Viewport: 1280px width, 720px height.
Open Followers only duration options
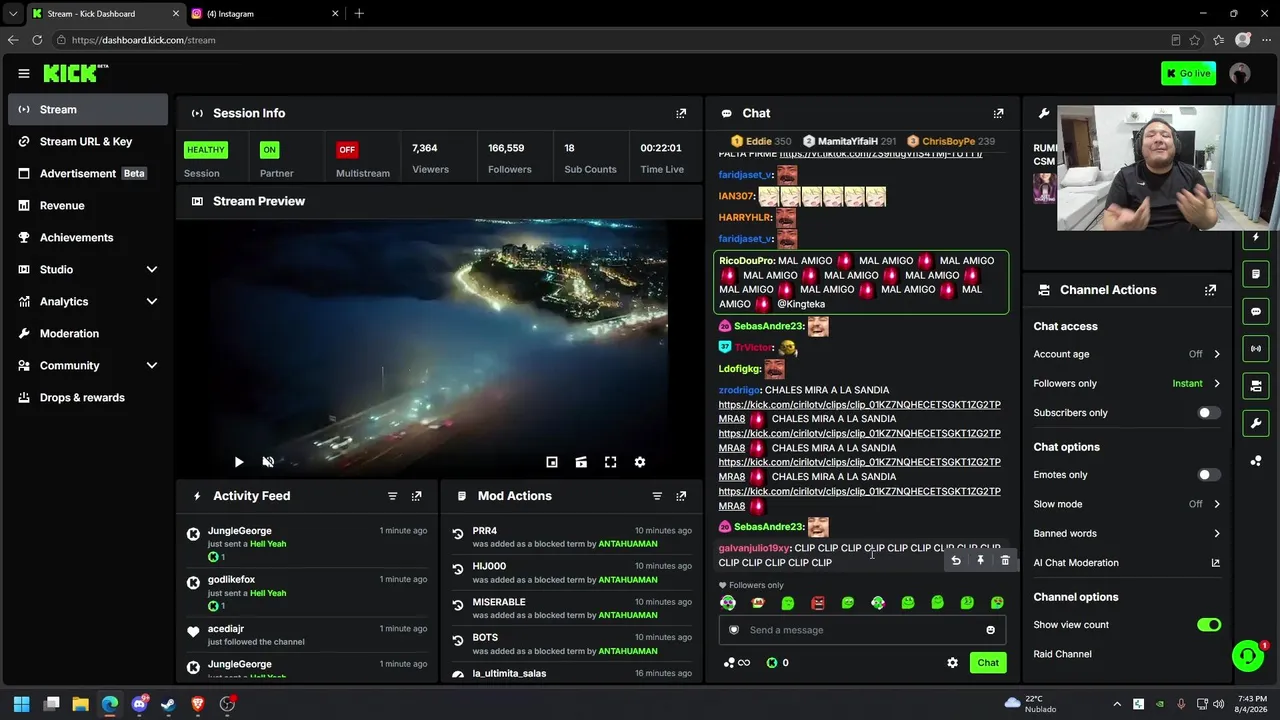click(1127, 383)
